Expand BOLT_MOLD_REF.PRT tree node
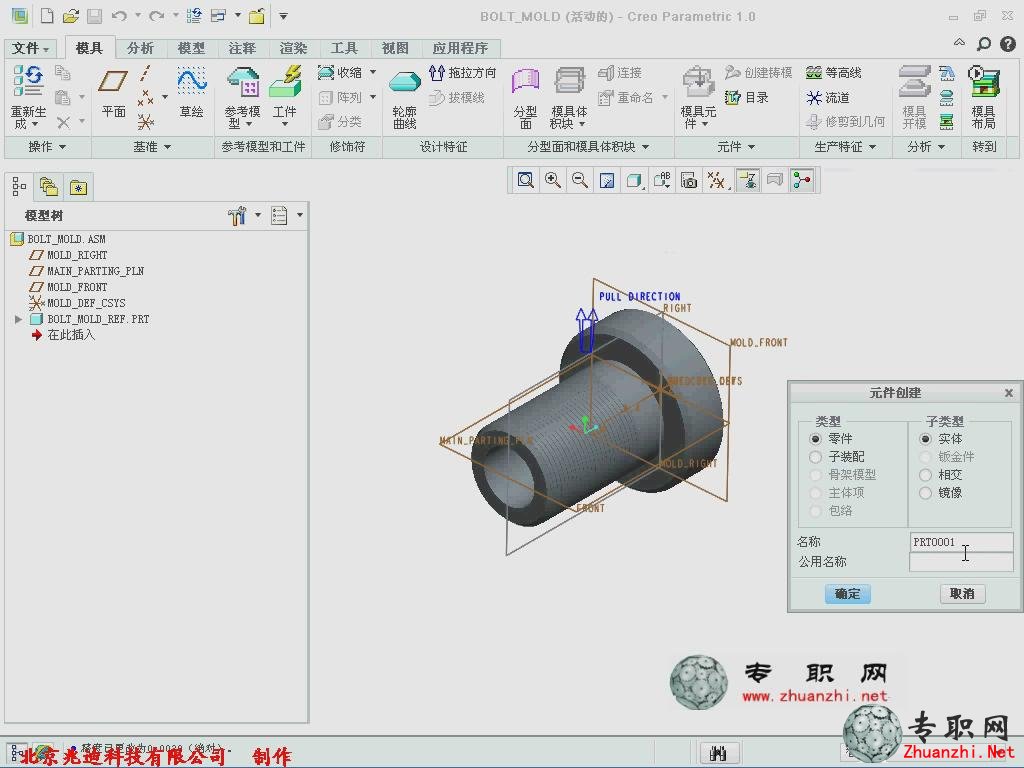The height and width of the screenshot is (768, 1024). (18, 319)
